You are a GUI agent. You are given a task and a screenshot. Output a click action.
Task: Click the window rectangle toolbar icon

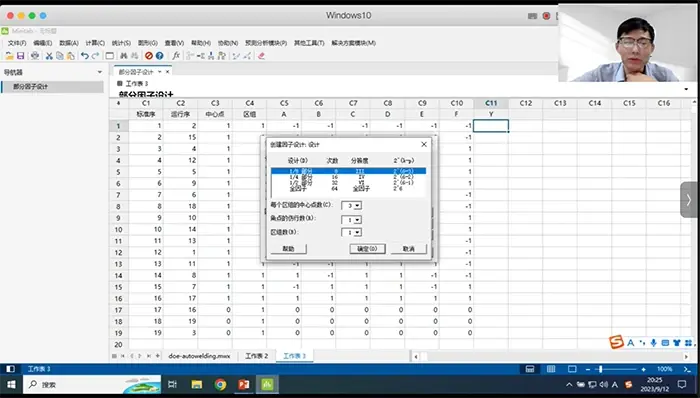point(109,56)
